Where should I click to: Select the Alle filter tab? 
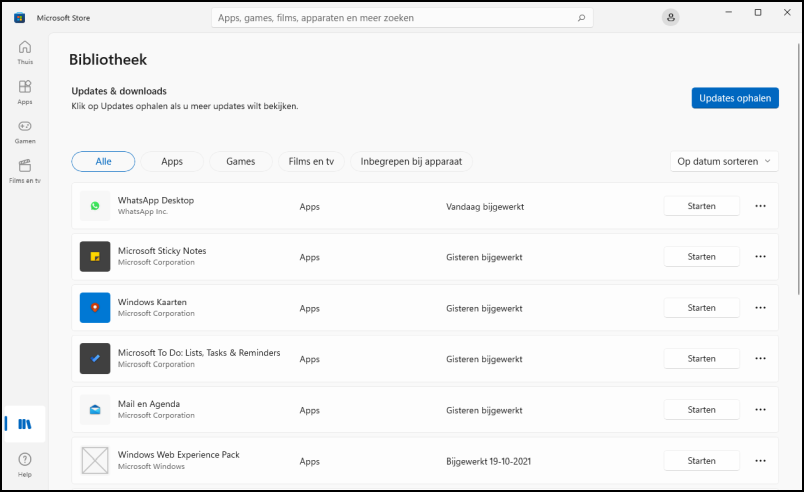[103, 161]
